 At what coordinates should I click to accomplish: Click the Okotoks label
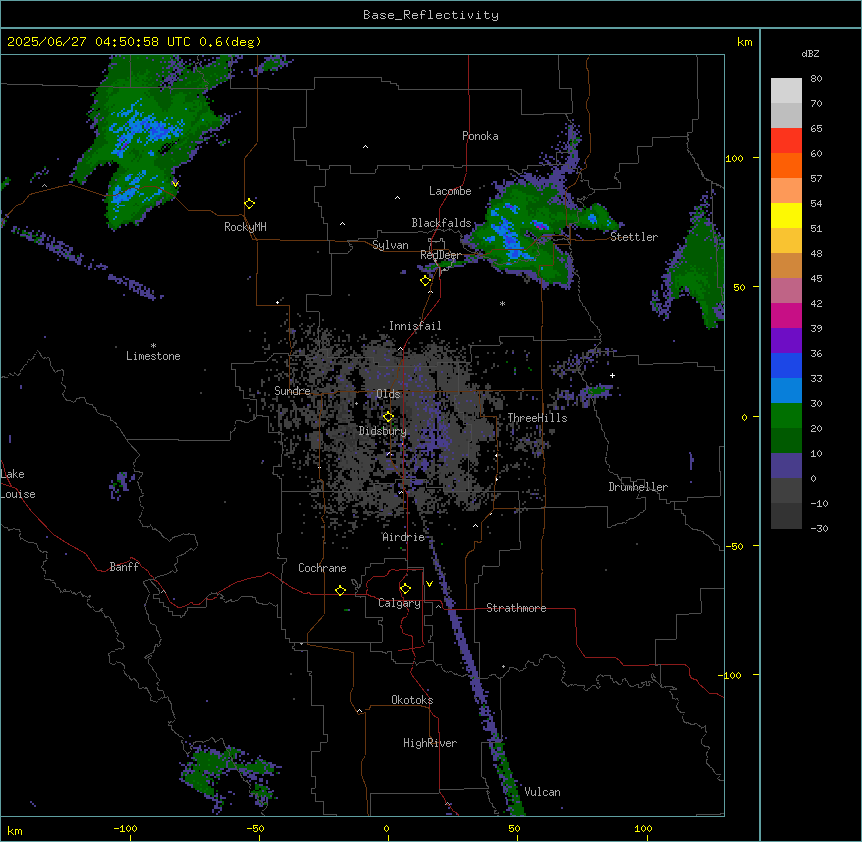(412, 700)
